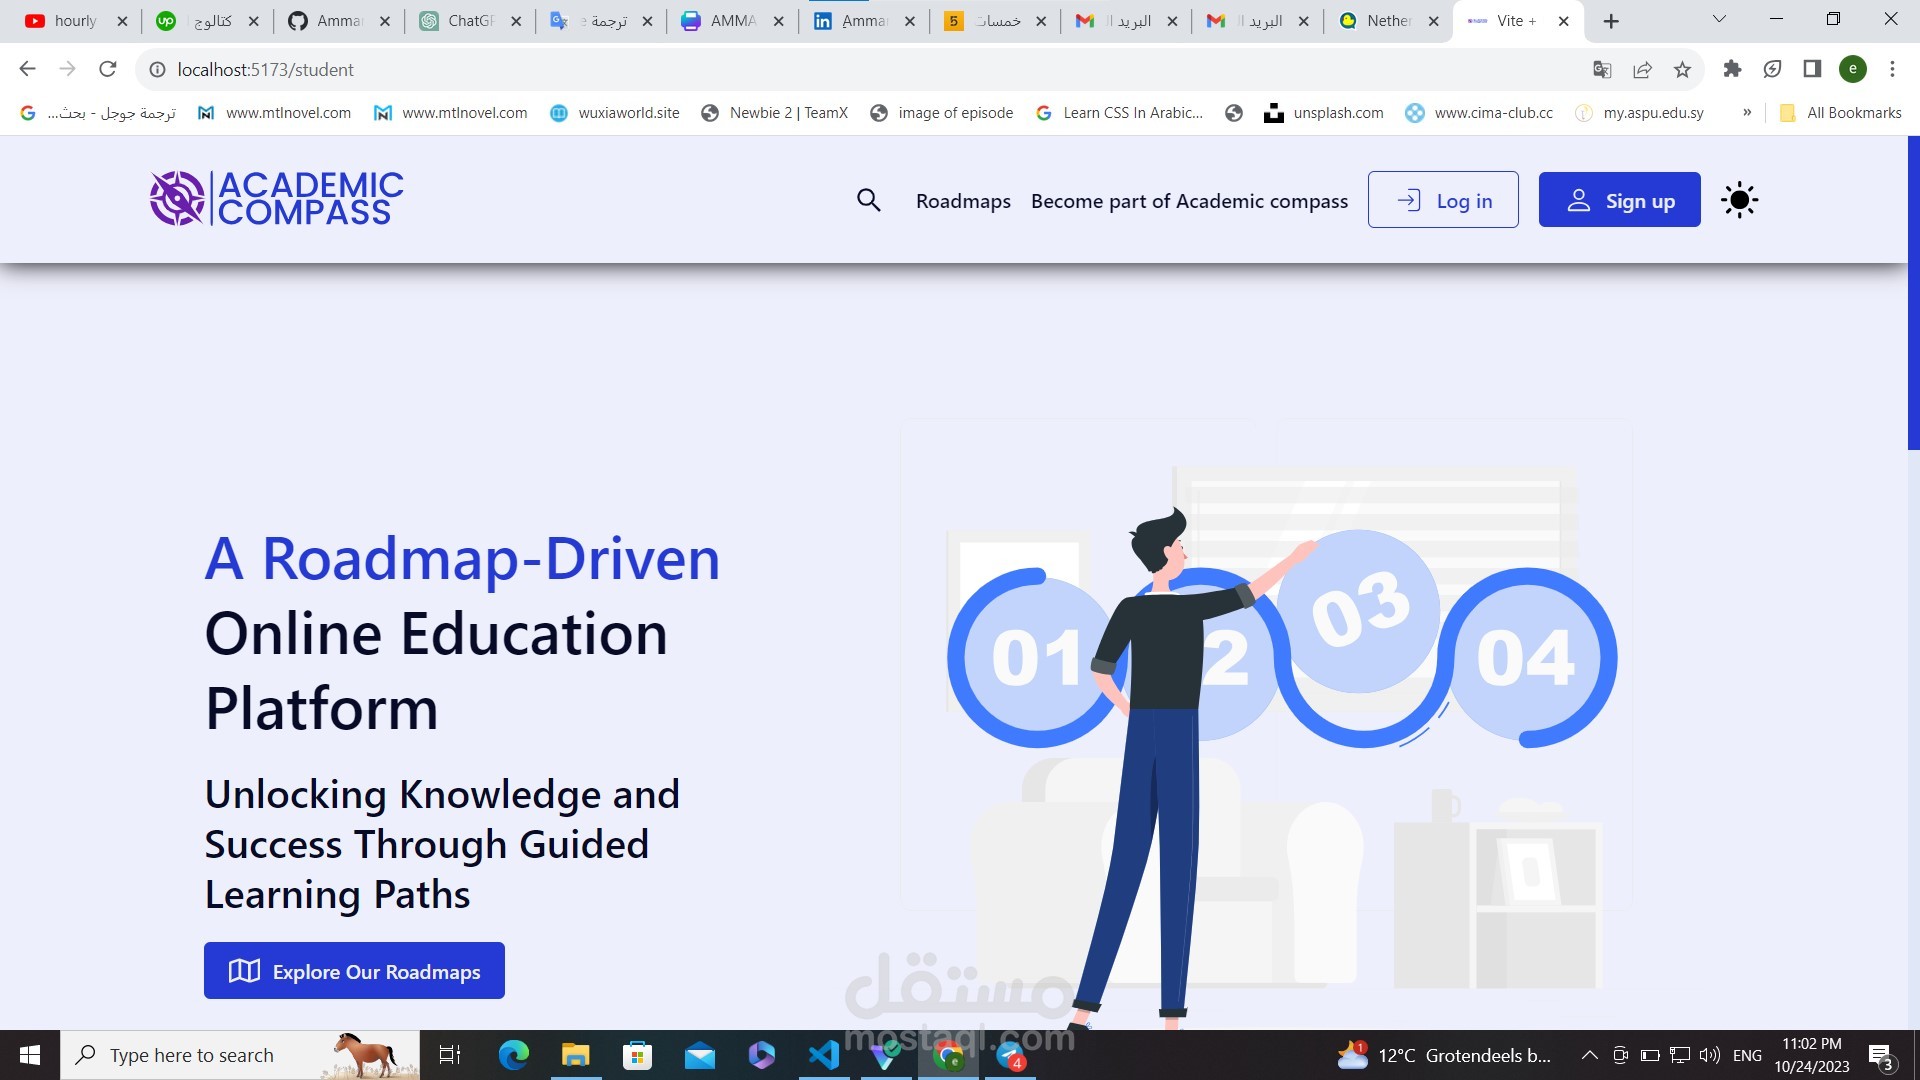Click Explore Our Roadmaps

pyautogui.click(x=354, y=971)
